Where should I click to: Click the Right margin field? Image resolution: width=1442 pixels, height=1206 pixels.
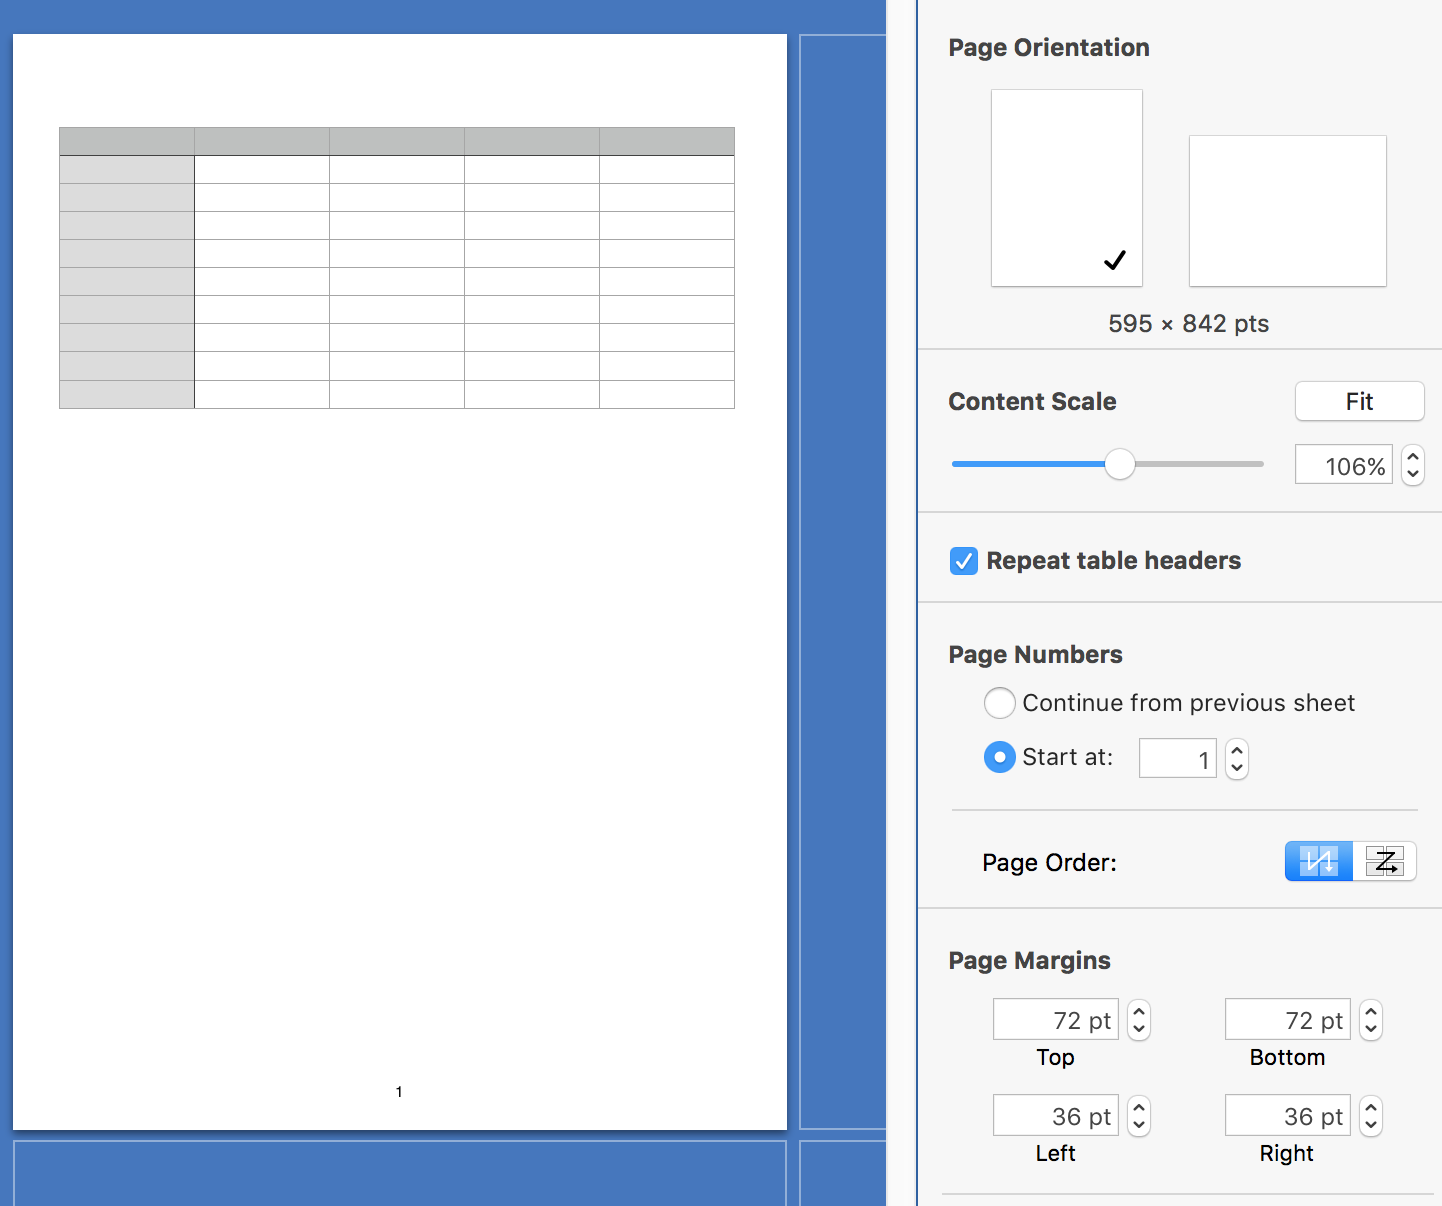1288,1116
